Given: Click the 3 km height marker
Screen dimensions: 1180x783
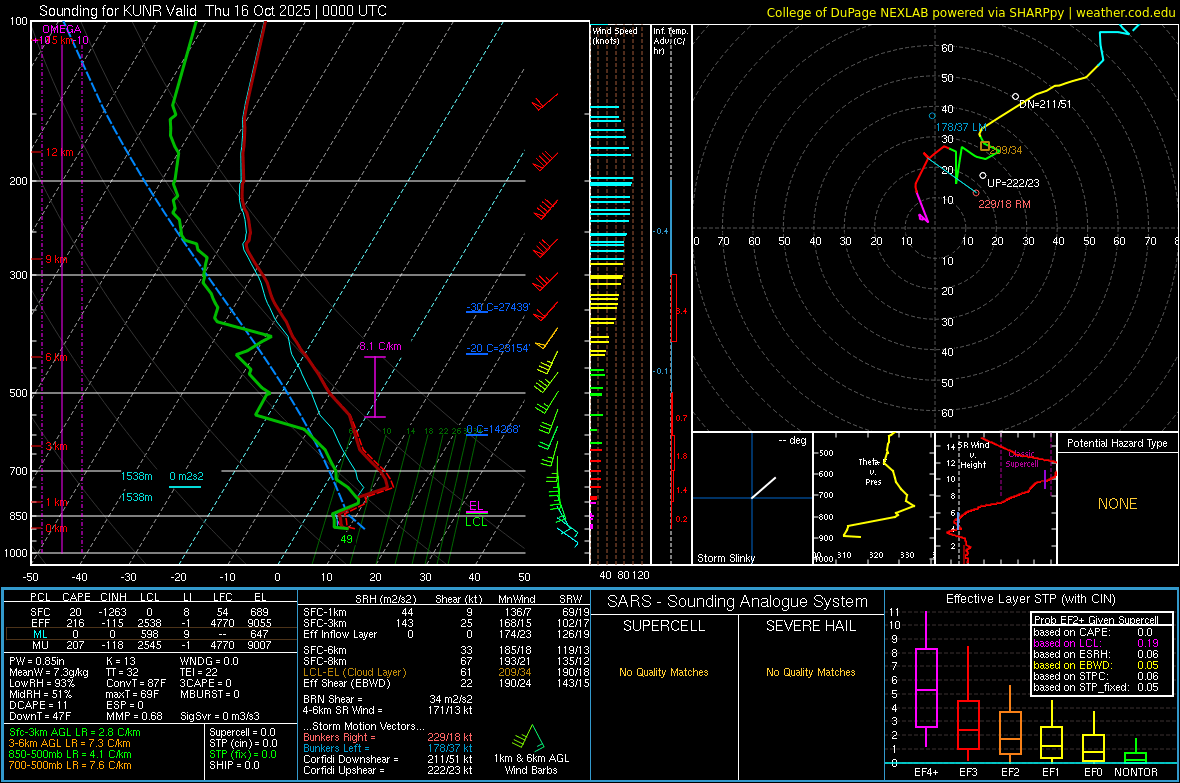Looking at the screenshot, I should click(x=56, y=446).
